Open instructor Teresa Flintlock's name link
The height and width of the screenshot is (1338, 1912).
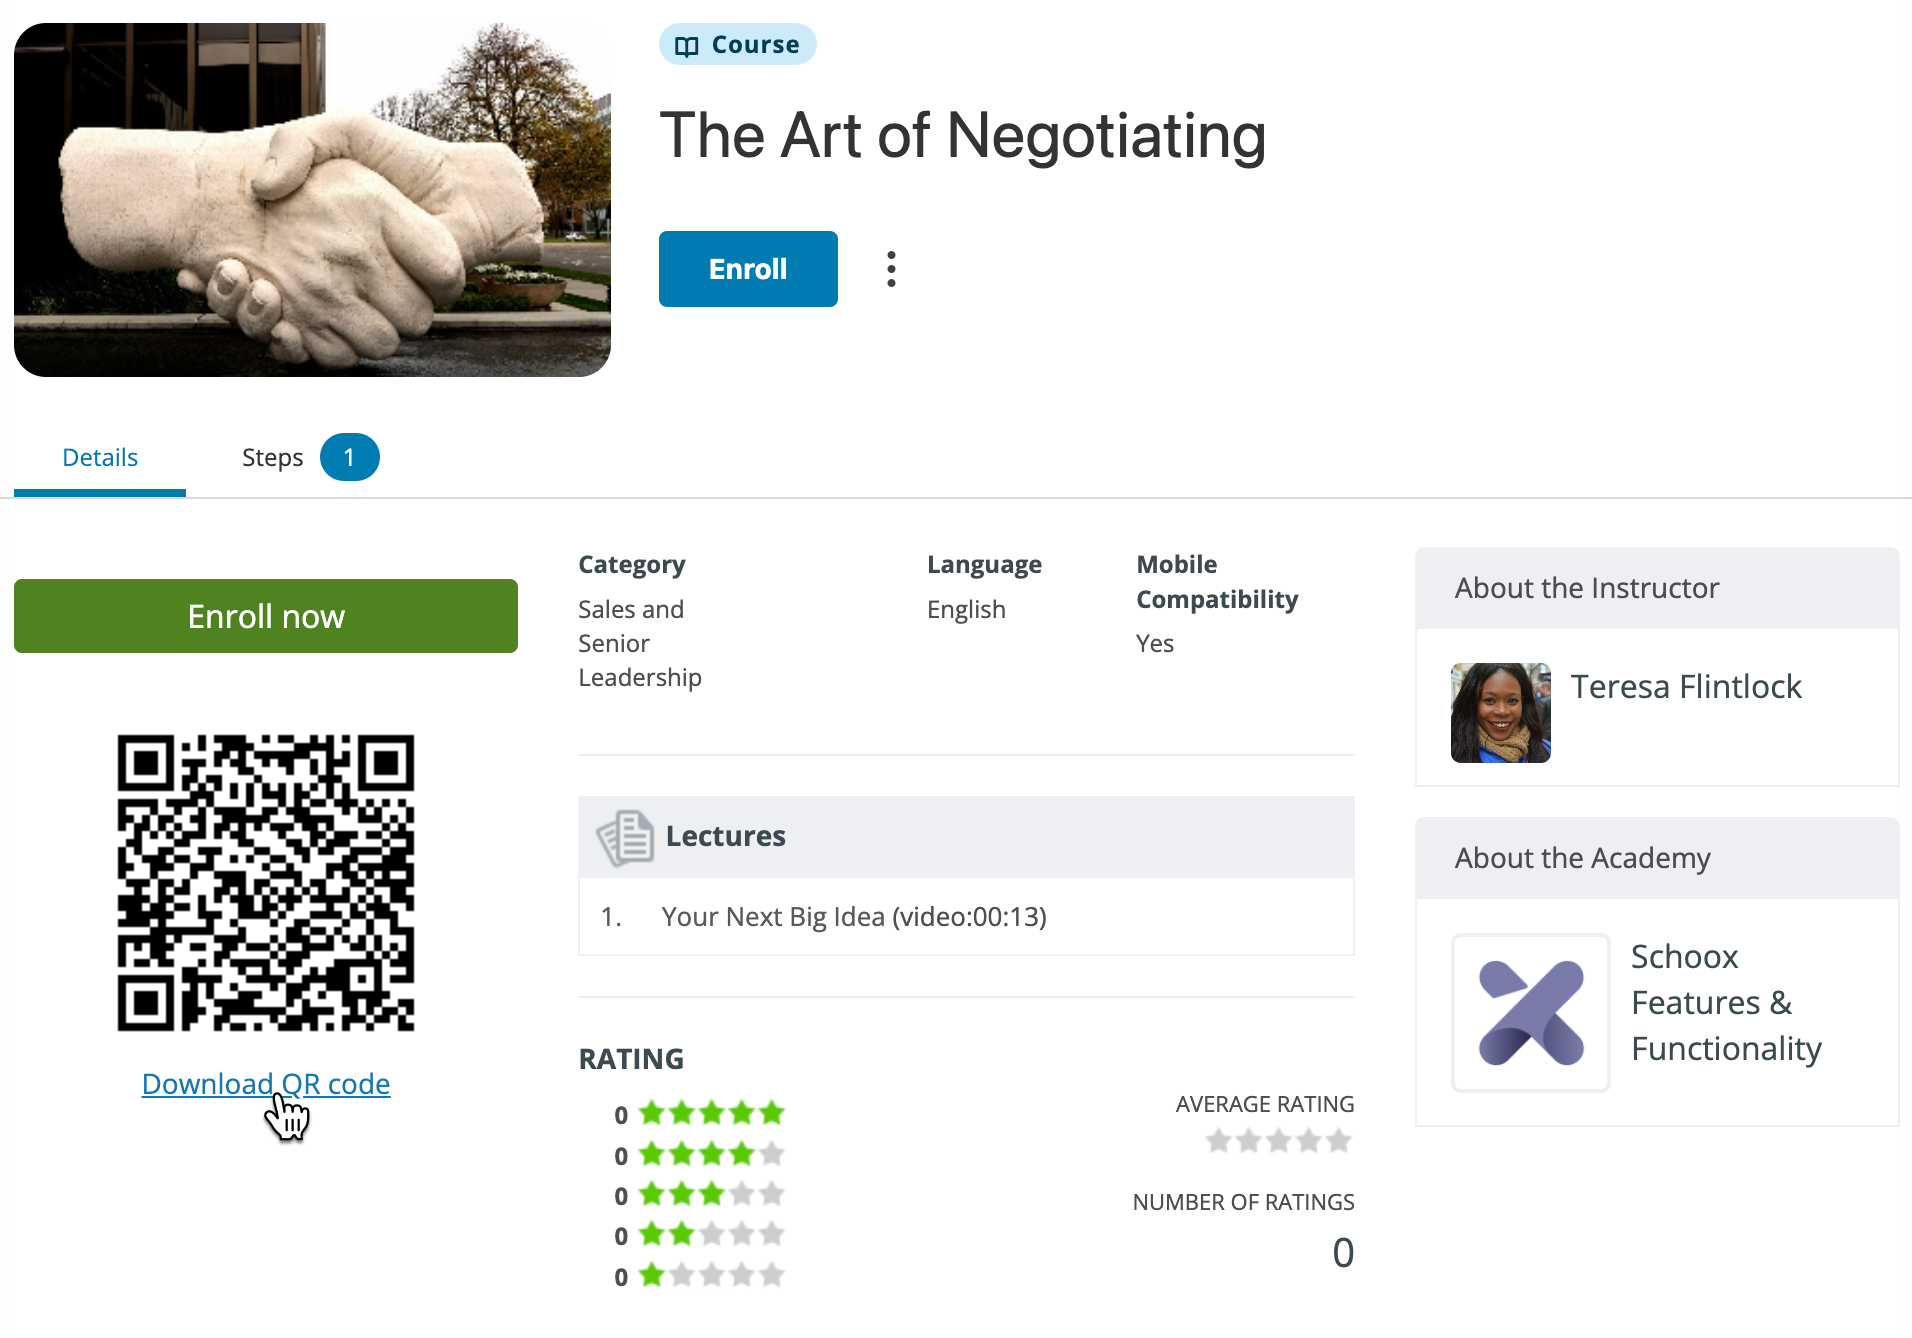(1686, 687)
